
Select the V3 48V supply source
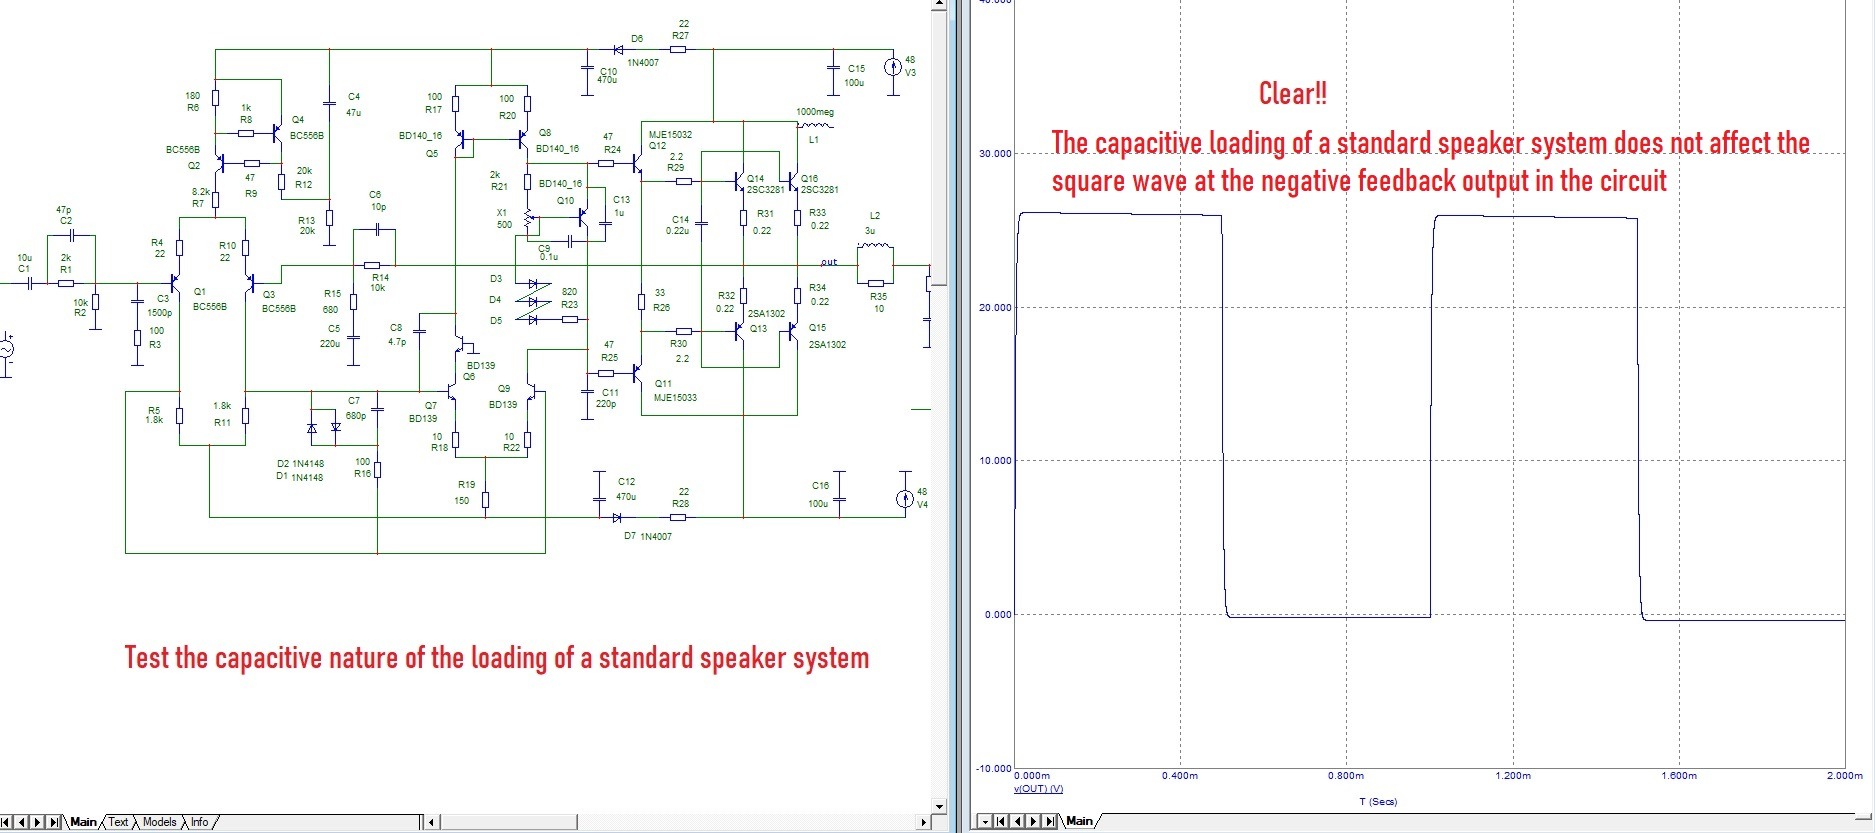click(x=892, y=68)
